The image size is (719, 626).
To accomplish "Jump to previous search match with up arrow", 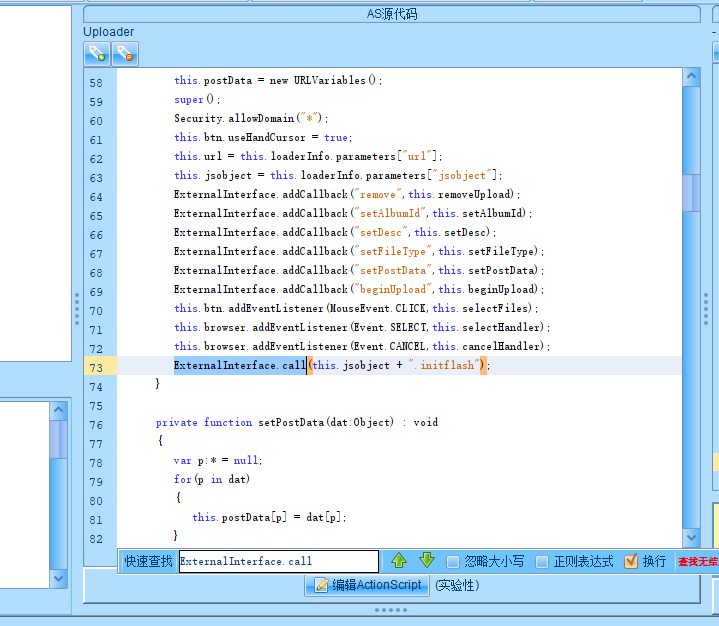I will 398,560.
